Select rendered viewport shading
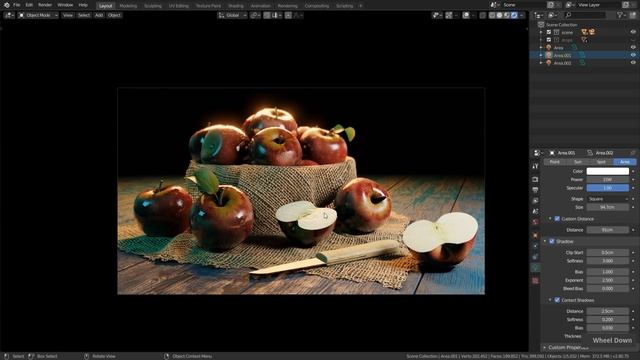 (514, 15)
